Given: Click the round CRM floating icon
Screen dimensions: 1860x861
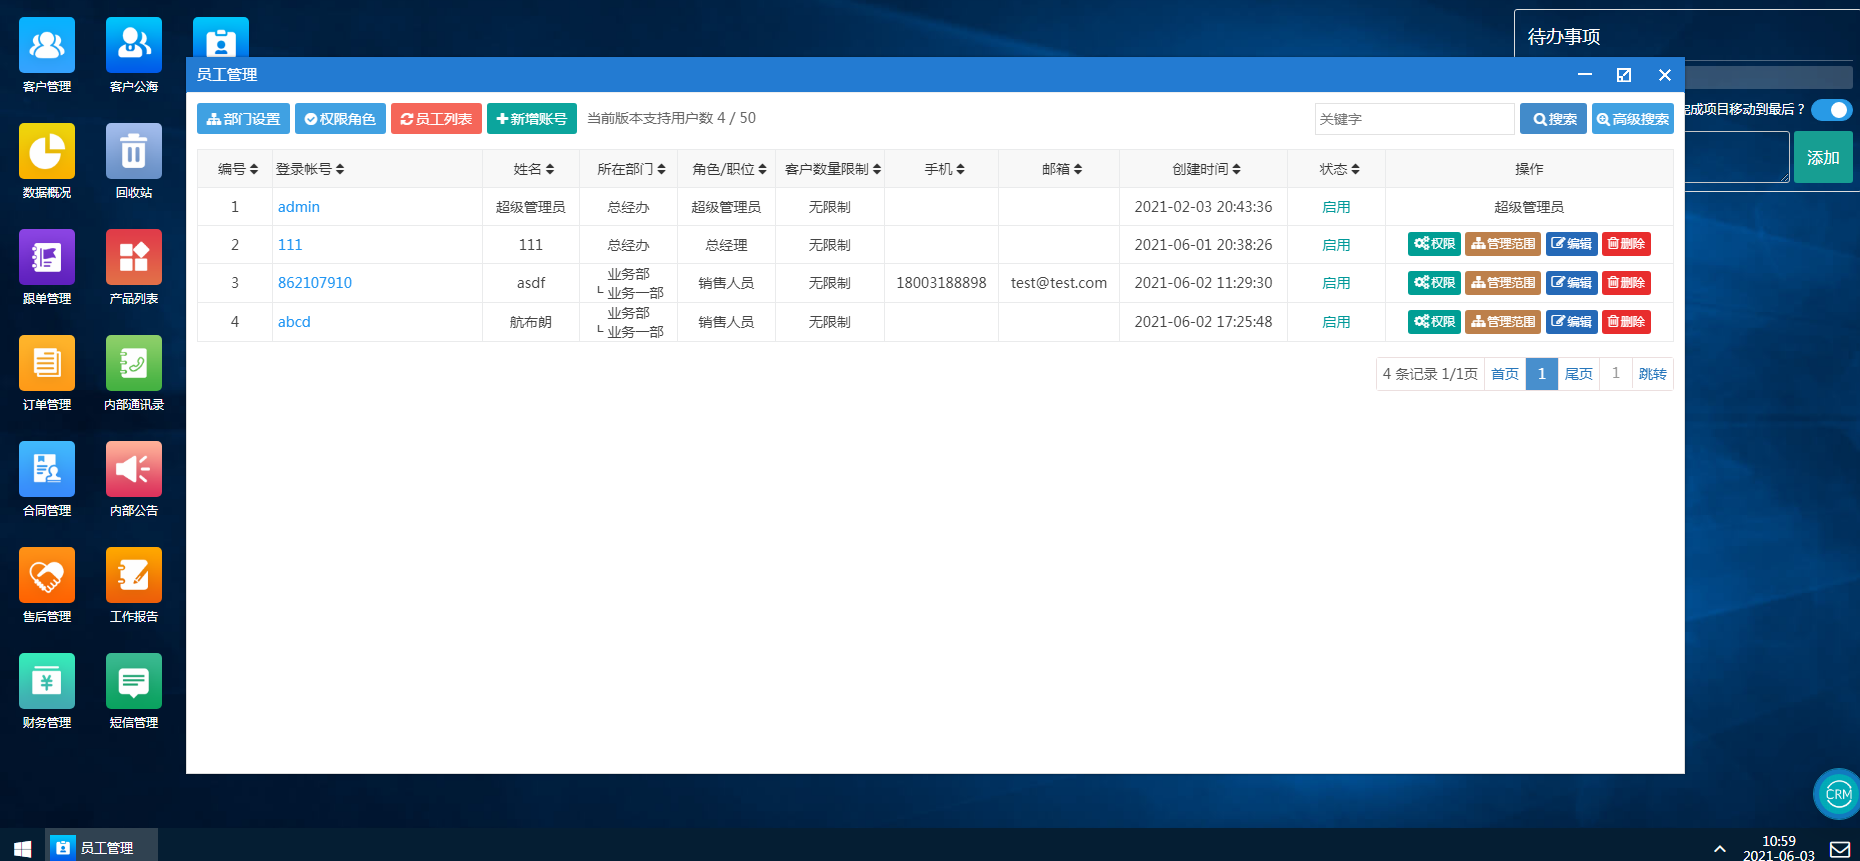Looking at the screenshot, I should (1837, 794).
